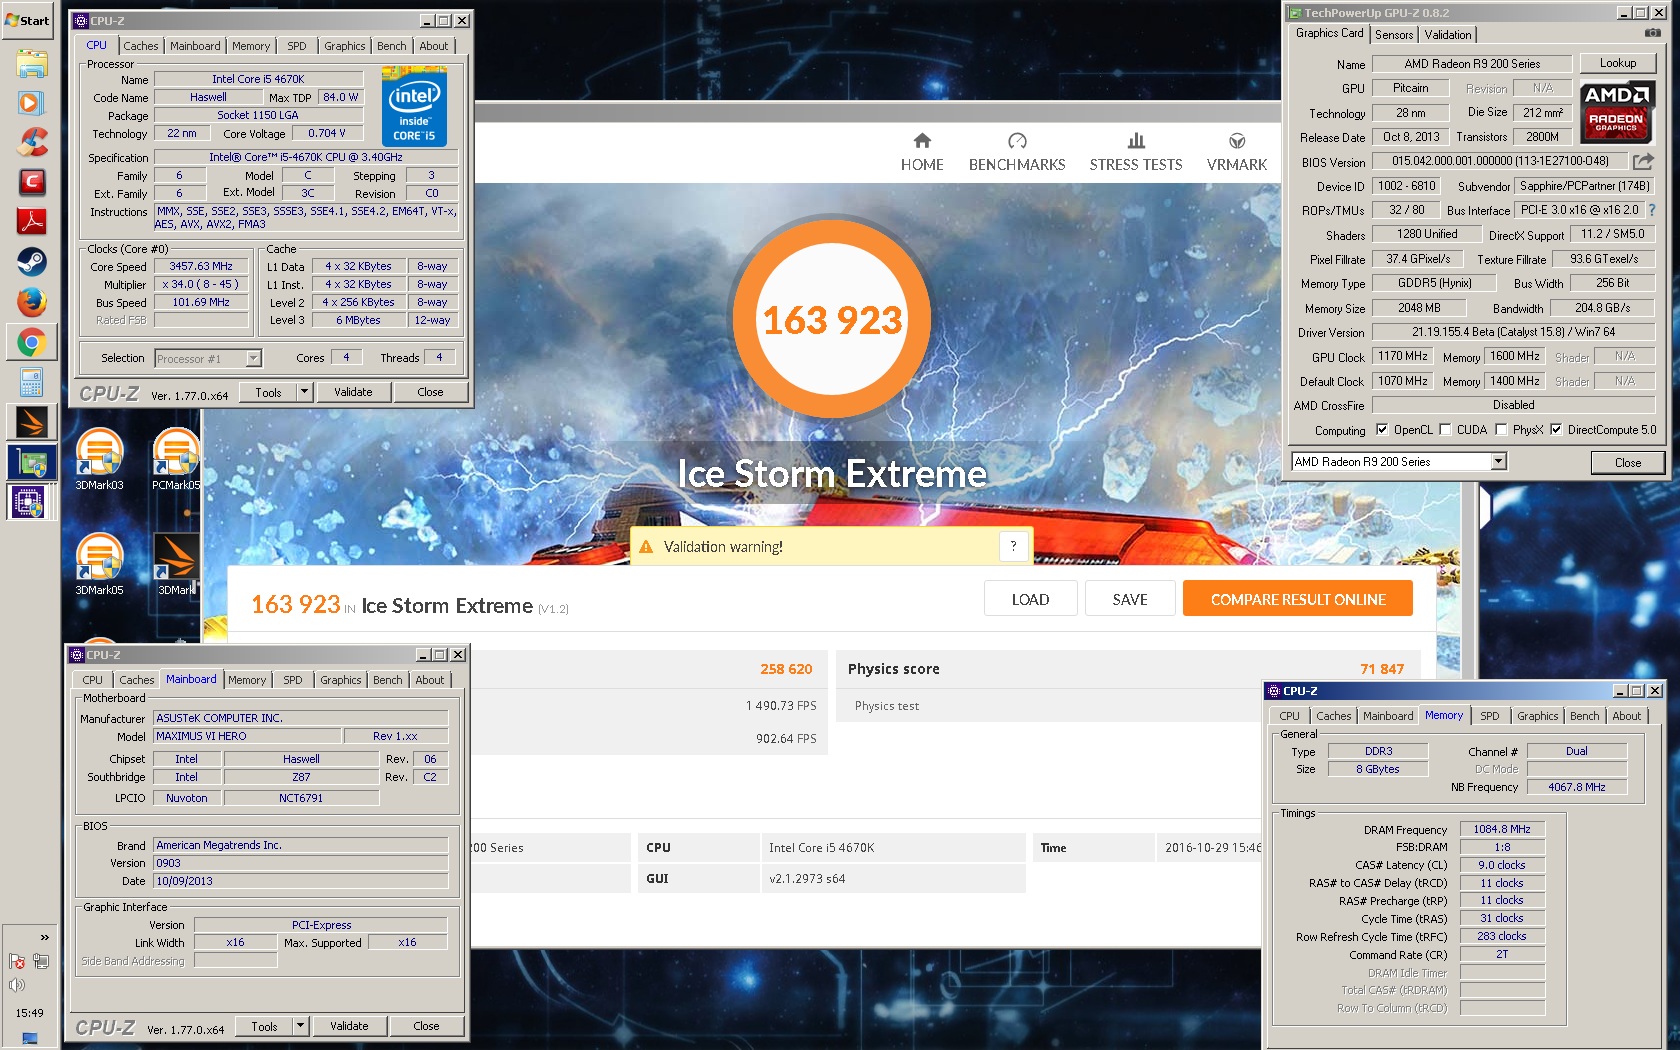This screenshot has width=1680, height=1050.
Task: Open the PCMark05 desktop shortcut
Action: click(x=176, y=459)
